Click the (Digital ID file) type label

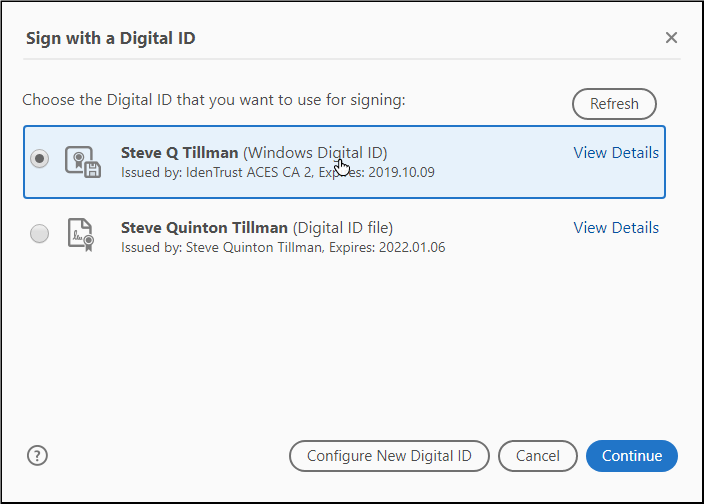[x=342, y=228]
